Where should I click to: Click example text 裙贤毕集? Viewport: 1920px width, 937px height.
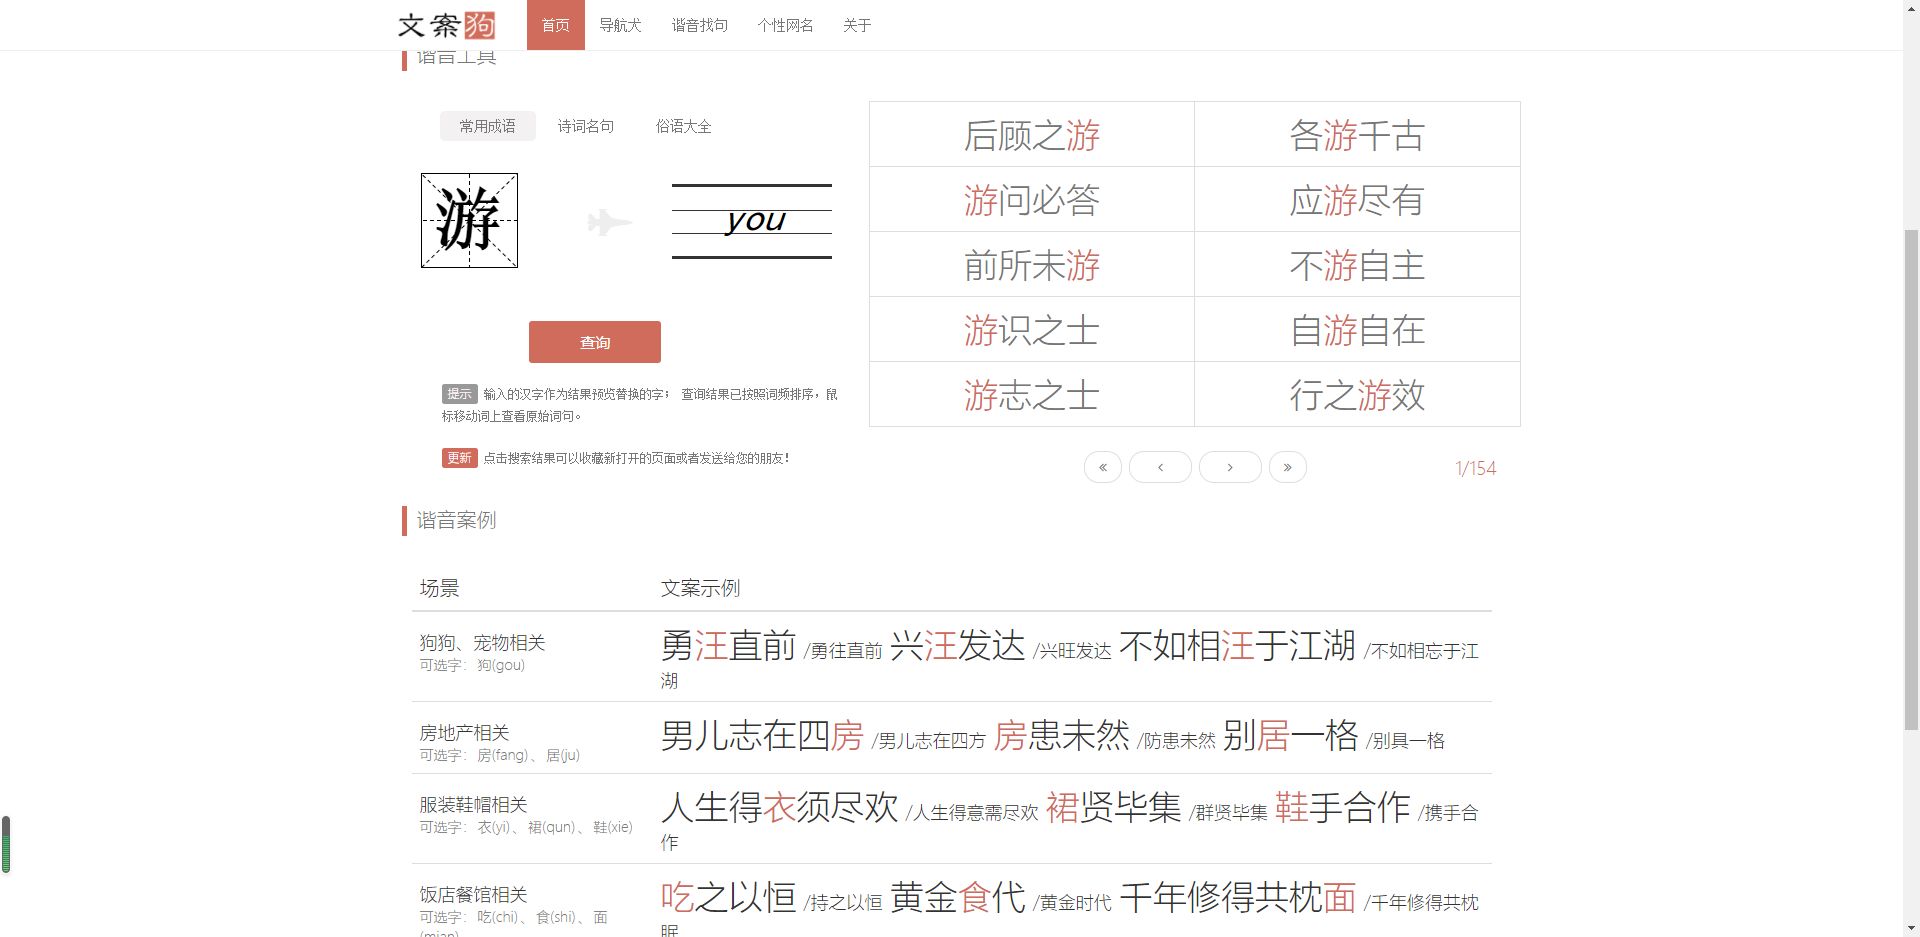pyautogui.click(x=1114, y=808)
